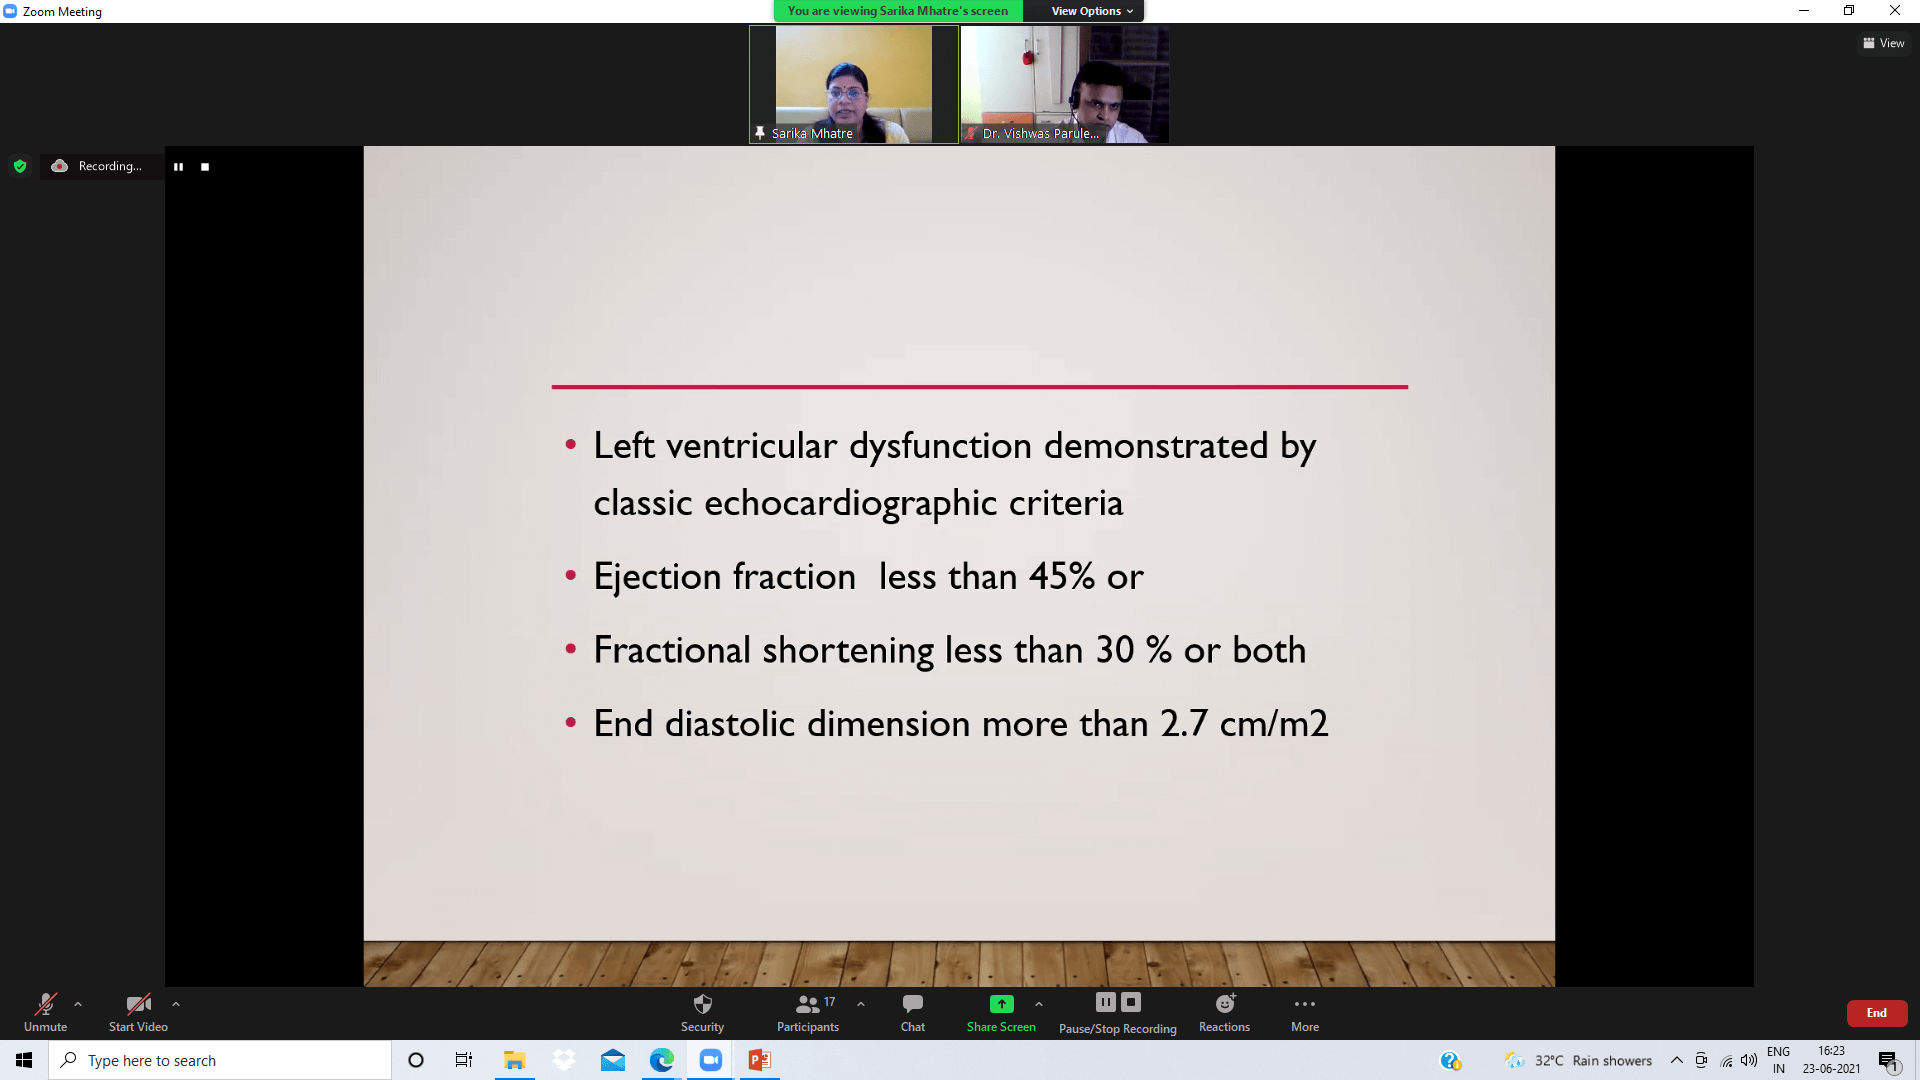Click the green encryption shield icon
Viewport: 1920px width, 1080px height.
tap(20, 166)
